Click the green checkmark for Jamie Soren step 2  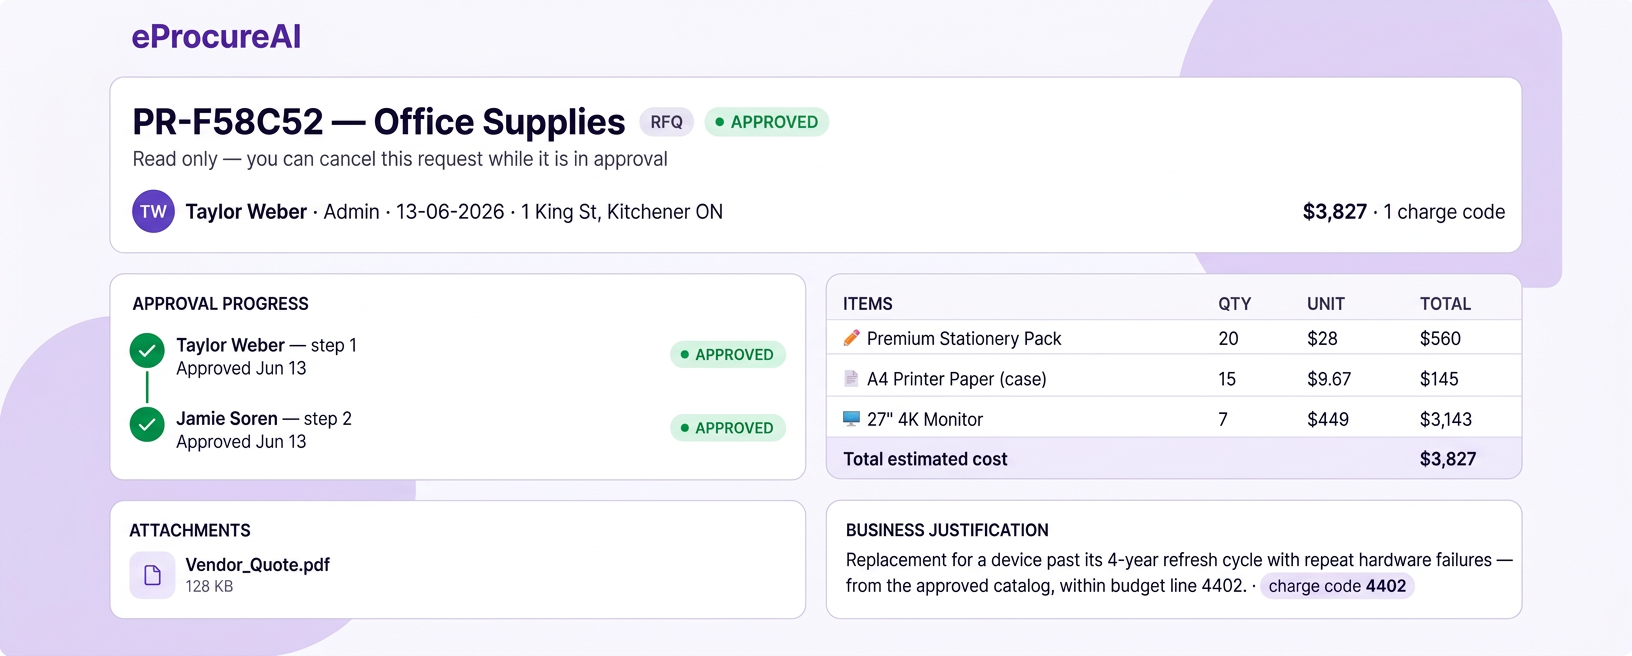[147, 424]
